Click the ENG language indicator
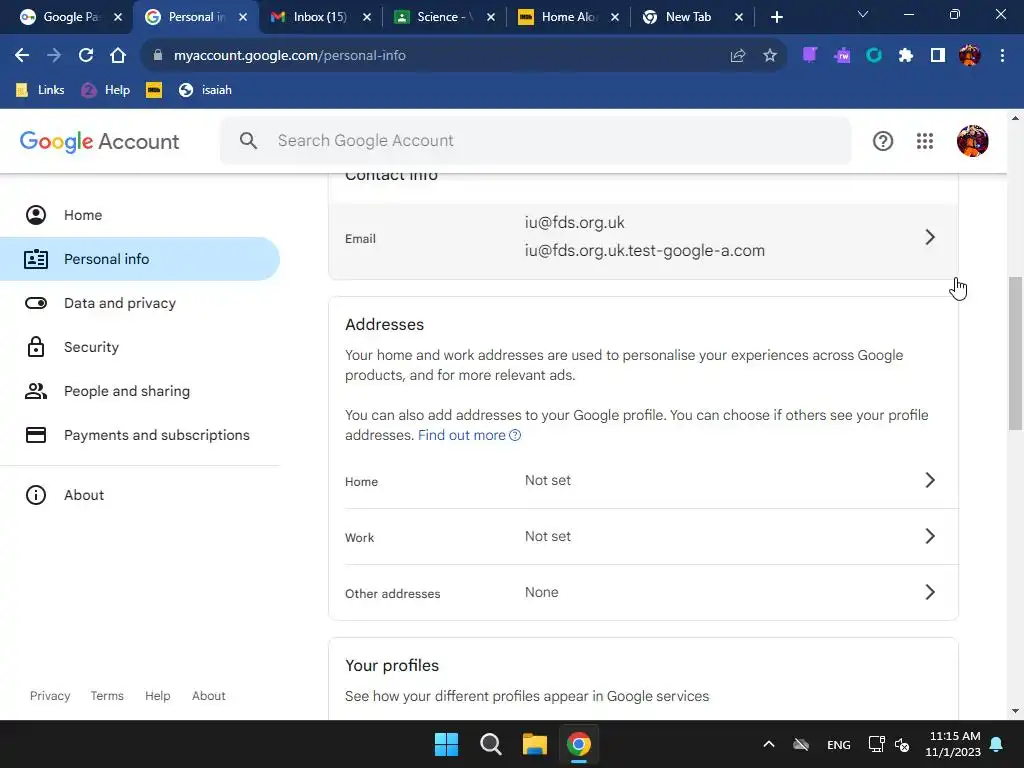Screen dimensions: 1024x768 pyautogui.click(x=839, y=744)
